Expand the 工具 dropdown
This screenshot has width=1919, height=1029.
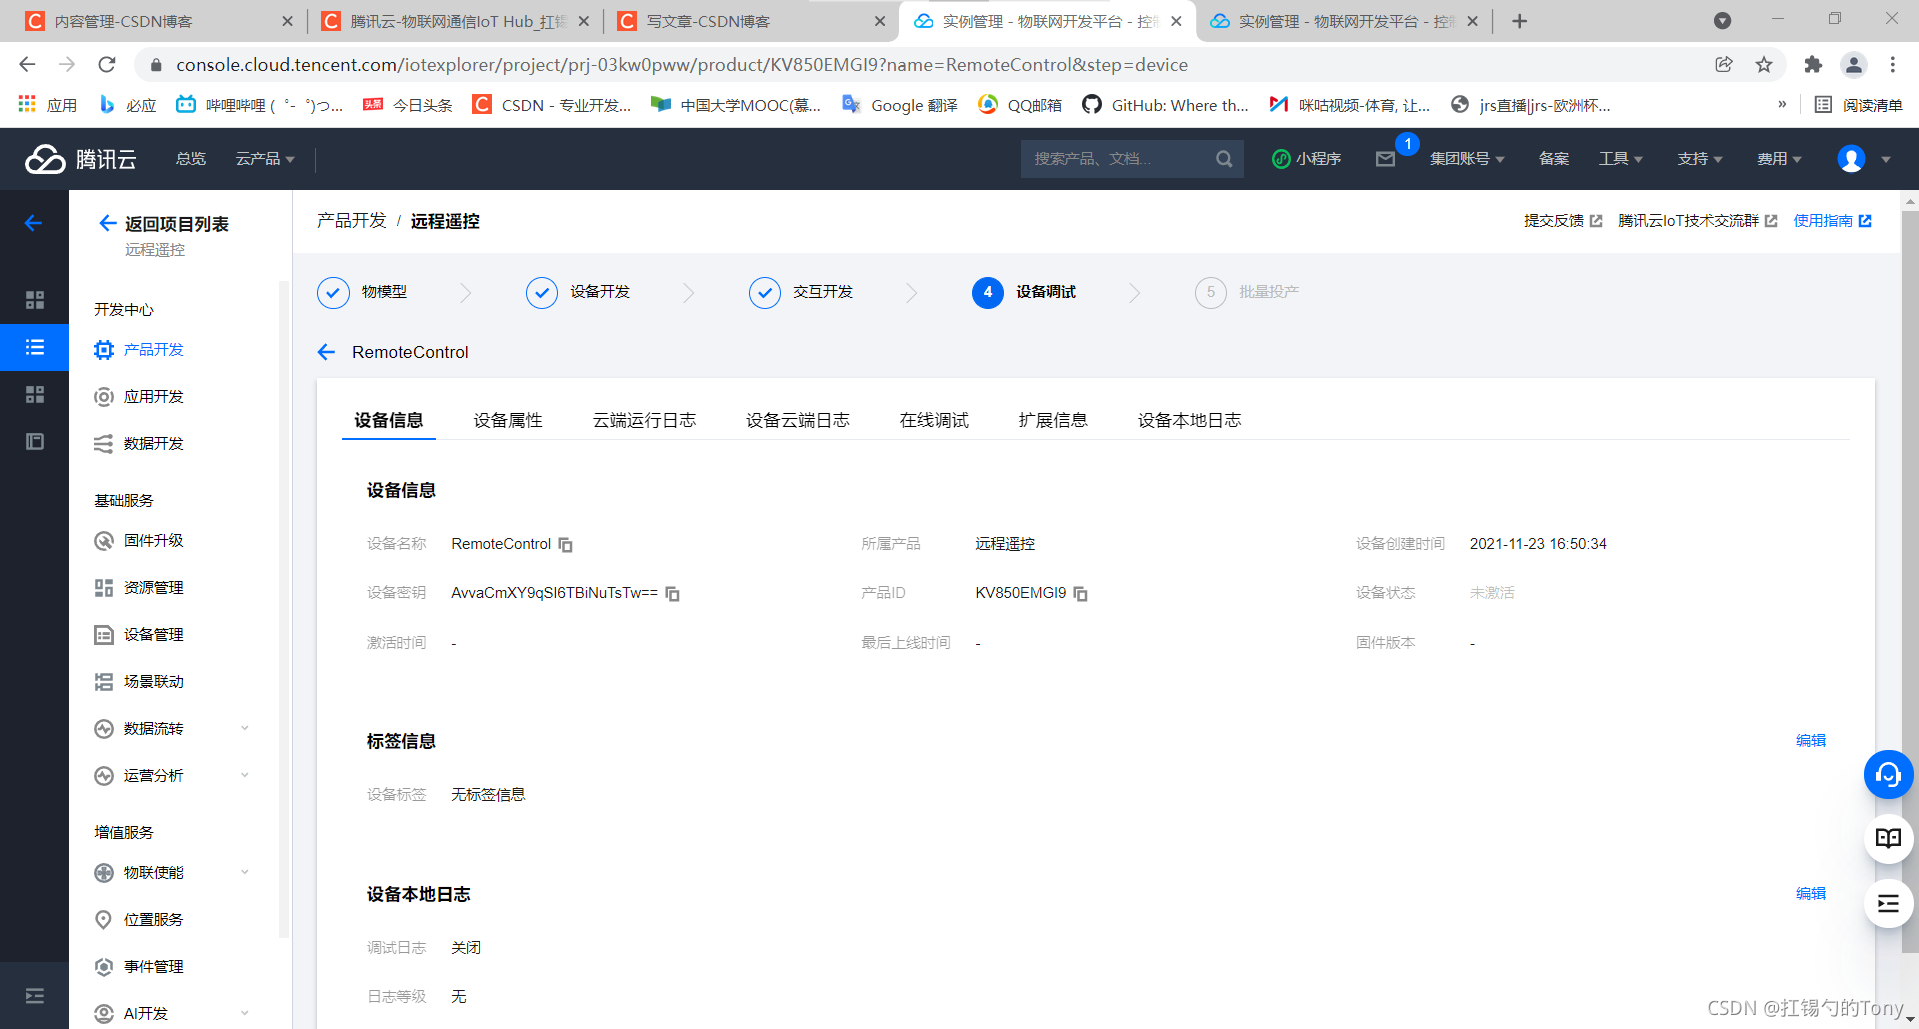click(1621, 159)
